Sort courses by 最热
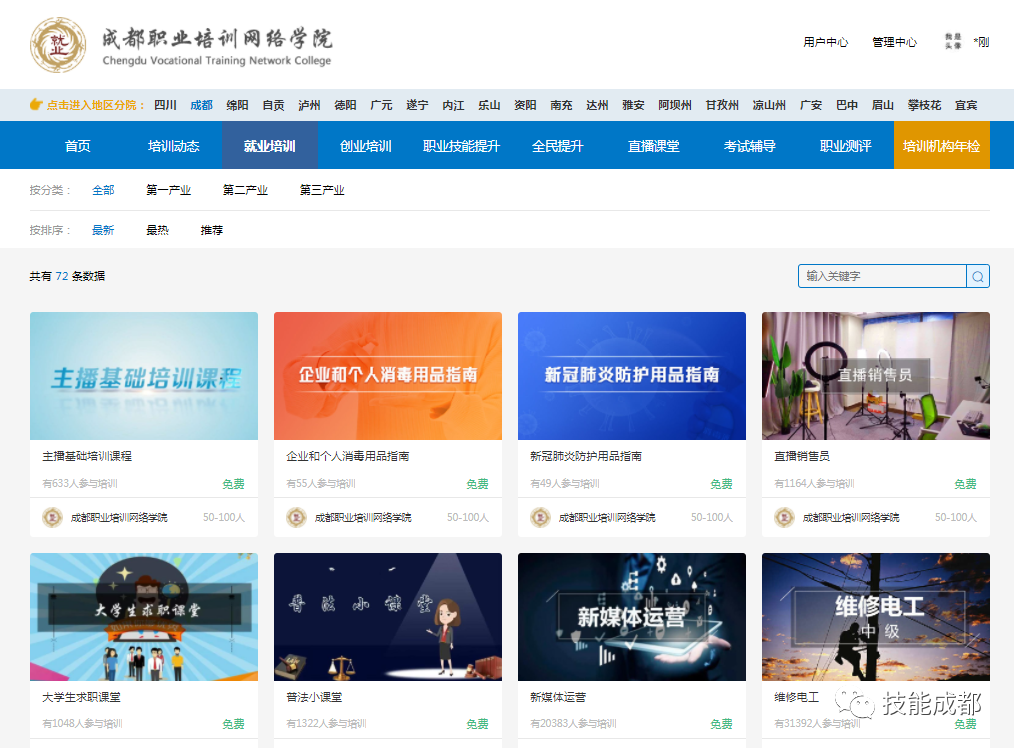The image size is (1014, 748). coord(157,230)
